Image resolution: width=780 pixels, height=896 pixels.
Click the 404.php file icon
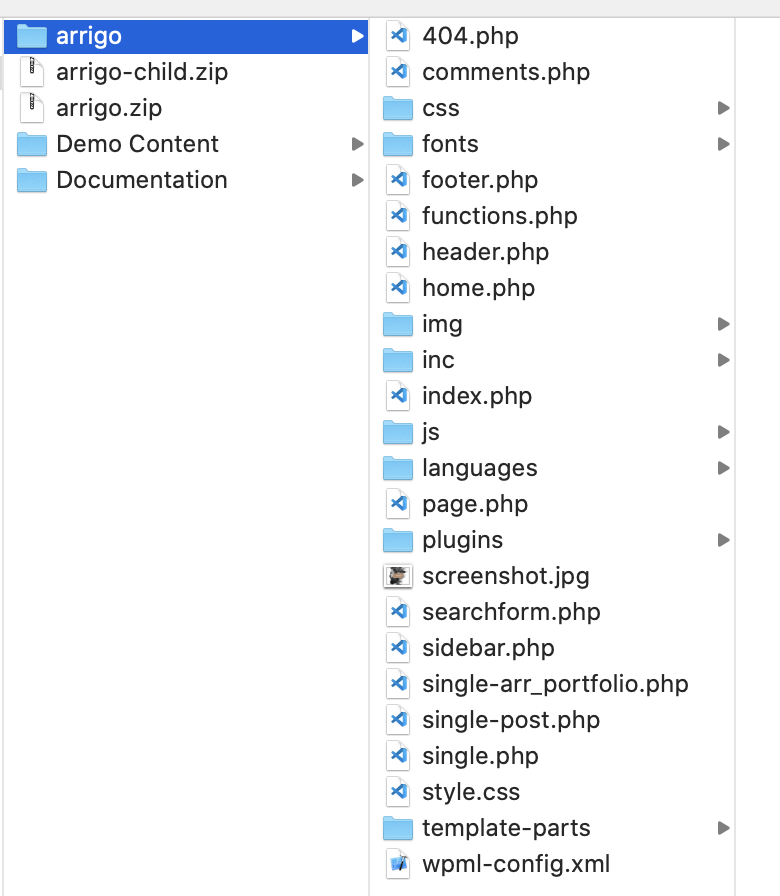tap(398, 37)
